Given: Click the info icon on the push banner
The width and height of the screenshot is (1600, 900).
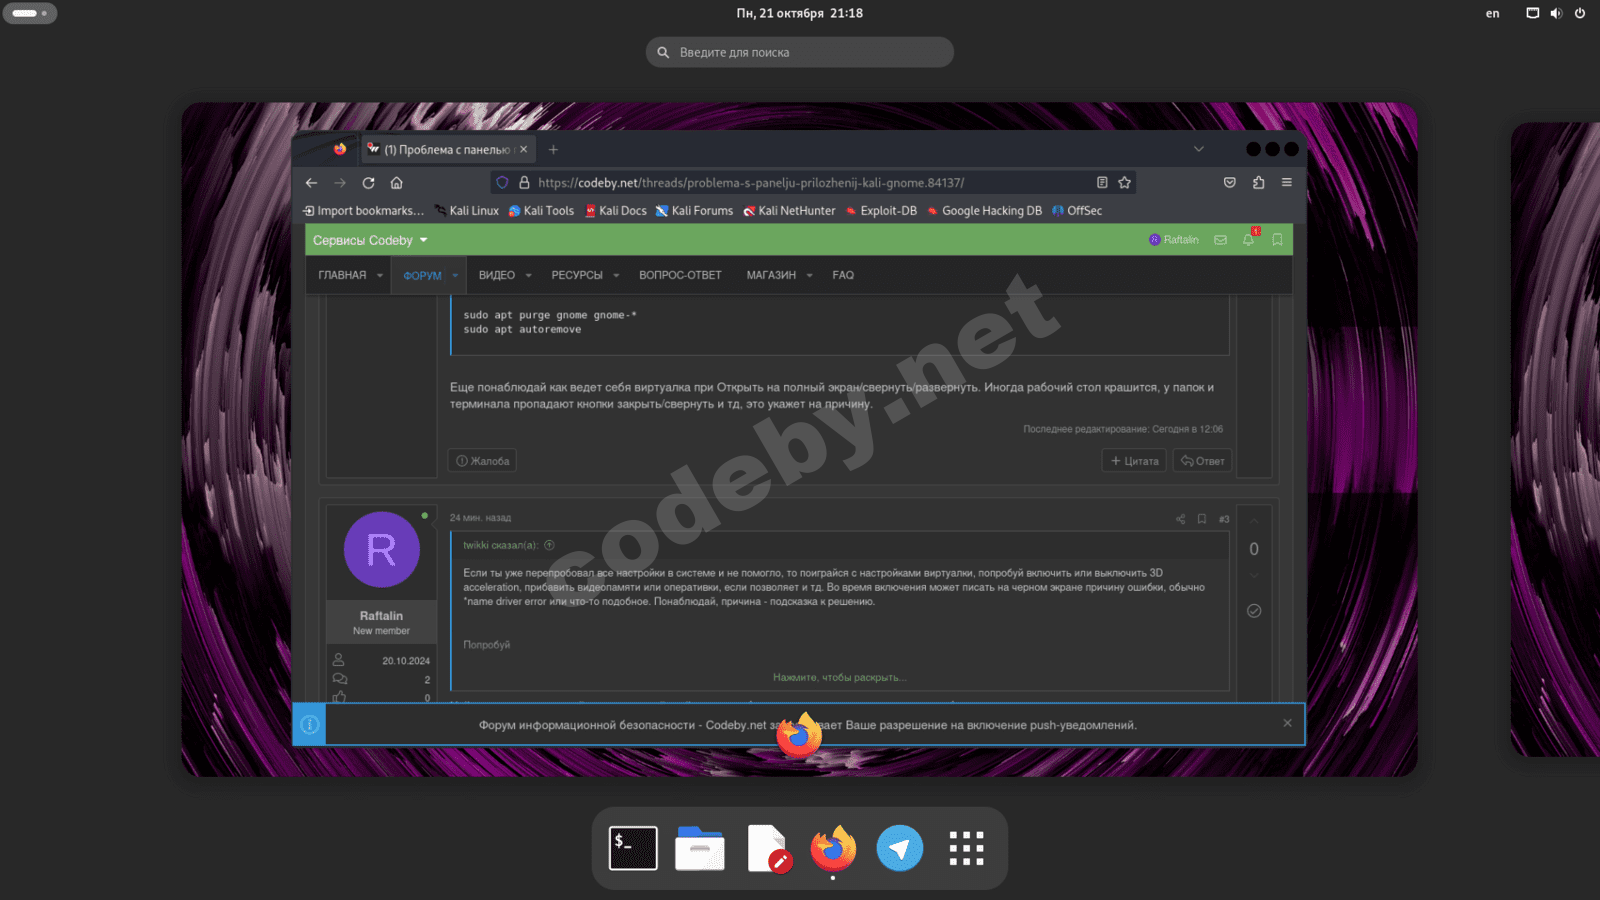Looking at the screenshot, I should tap(310, 725).
